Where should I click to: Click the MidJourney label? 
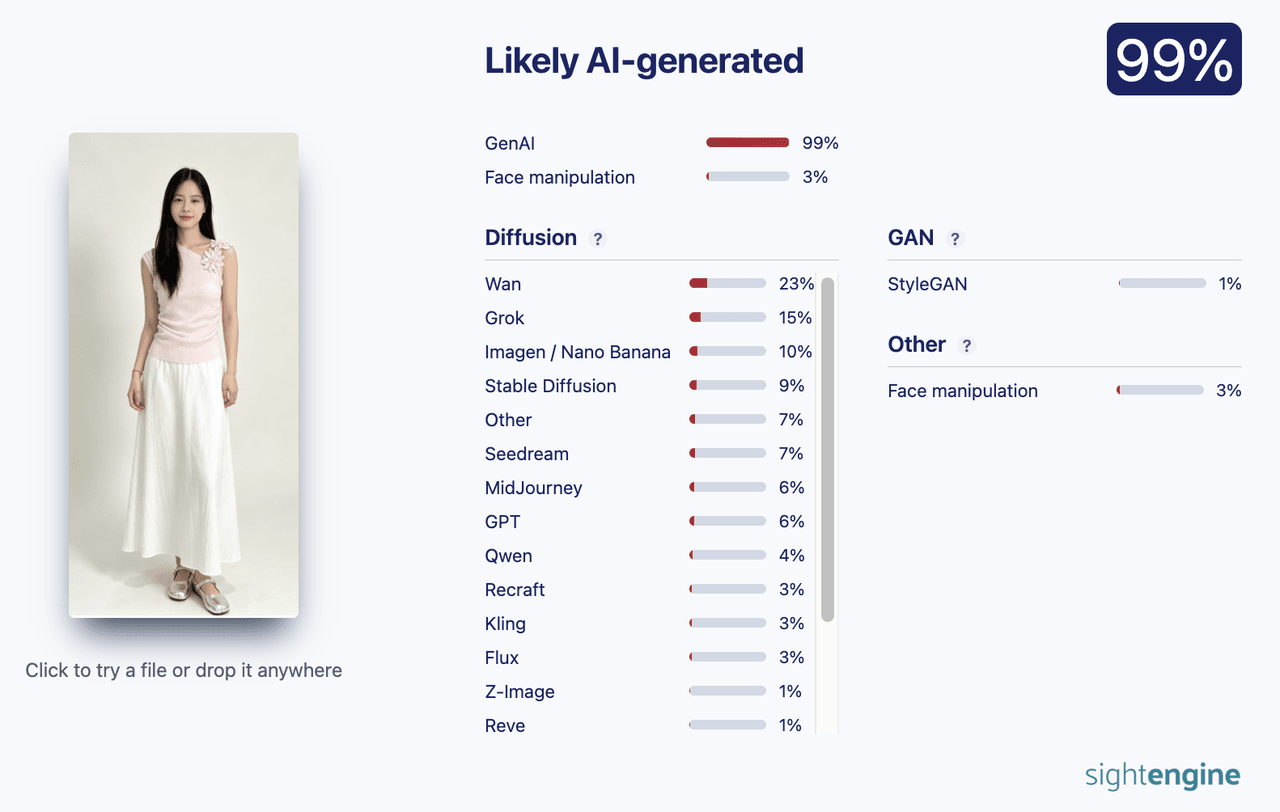534,488
